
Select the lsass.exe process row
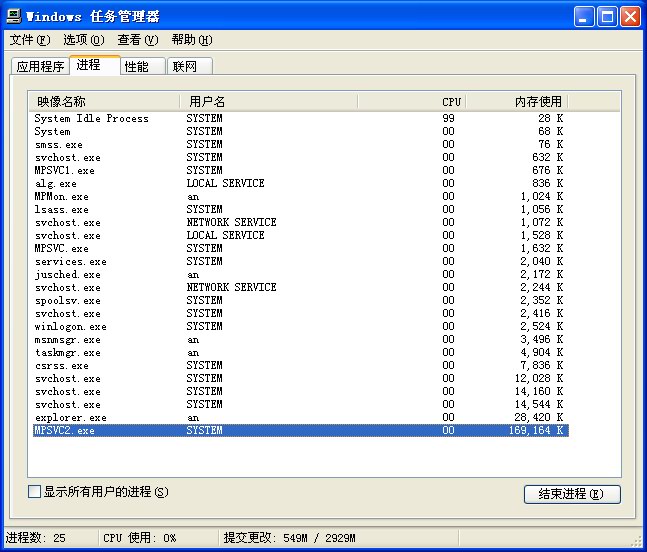pyautogui.click(x=301, y=210)
